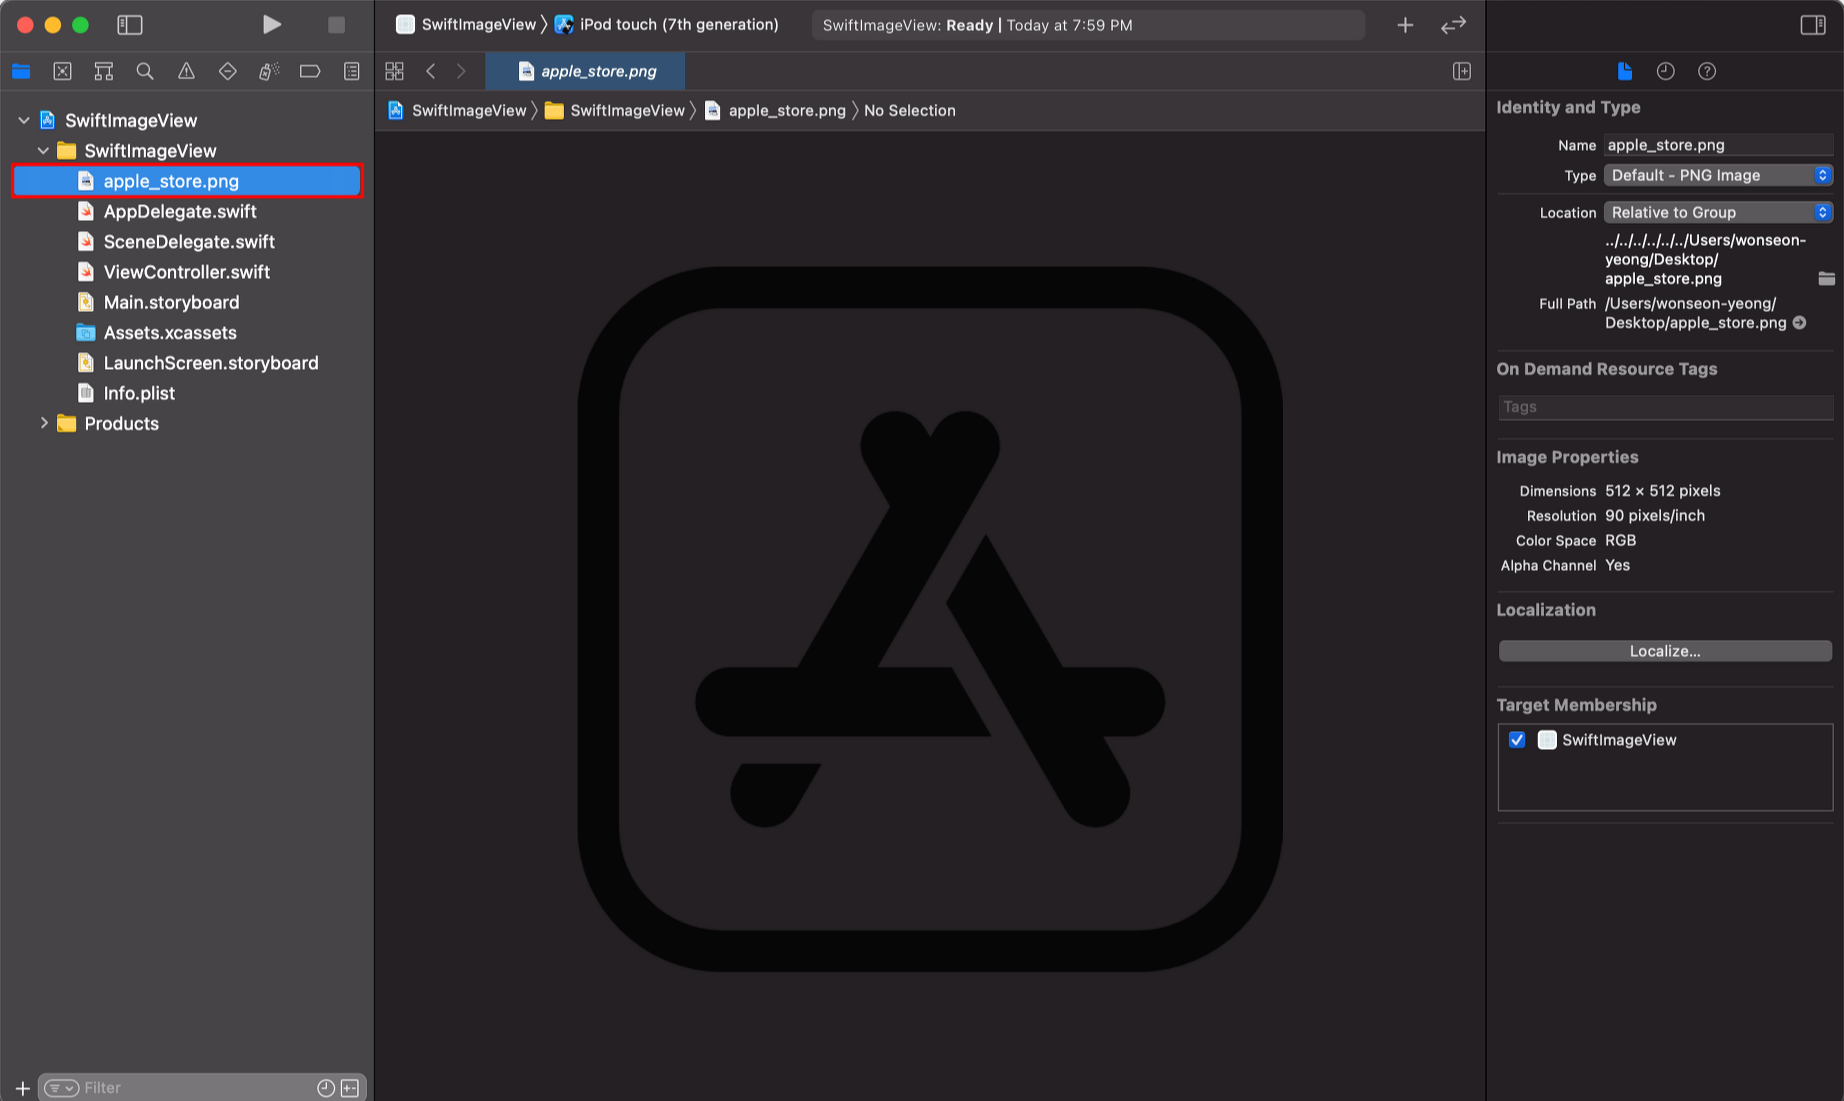Reveal the full path in Finder arrow

(1799, 323)
